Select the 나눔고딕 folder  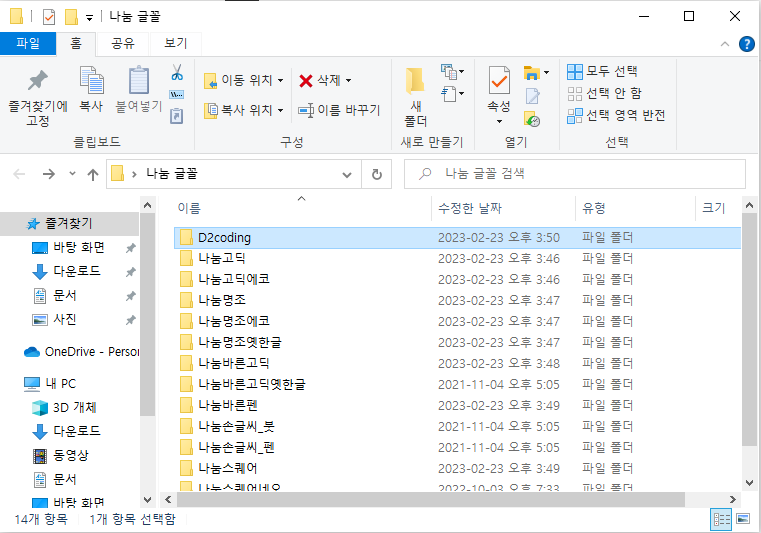(x=457, y=259)
